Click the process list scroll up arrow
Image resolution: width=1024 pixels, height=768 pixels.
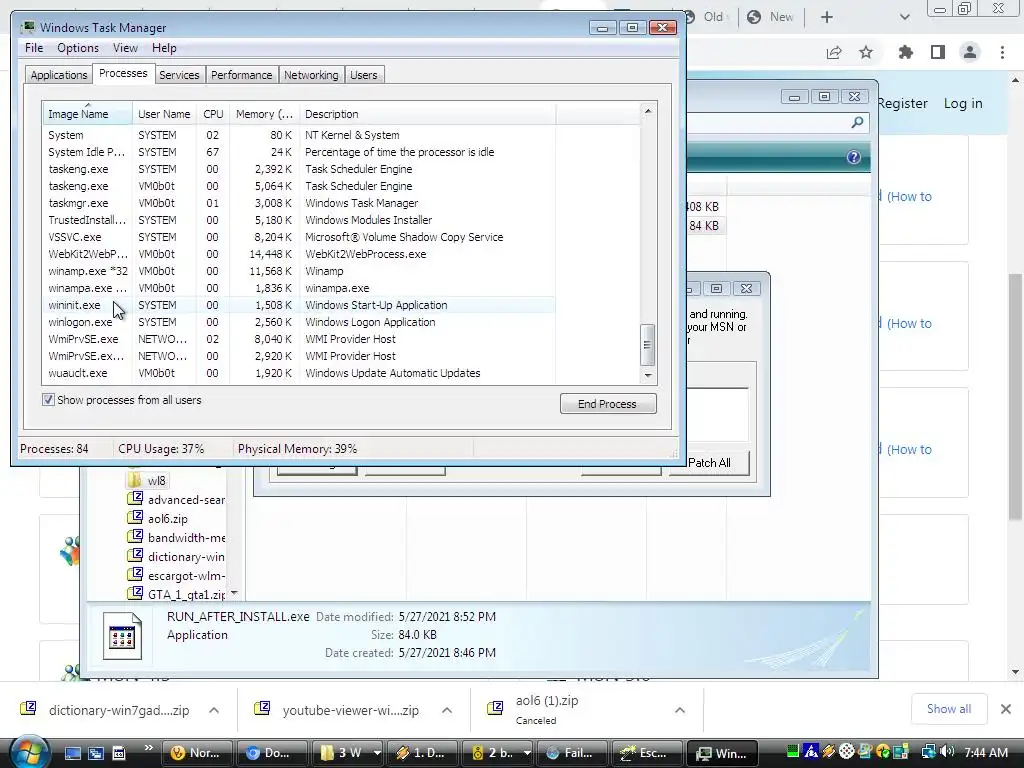648,111
